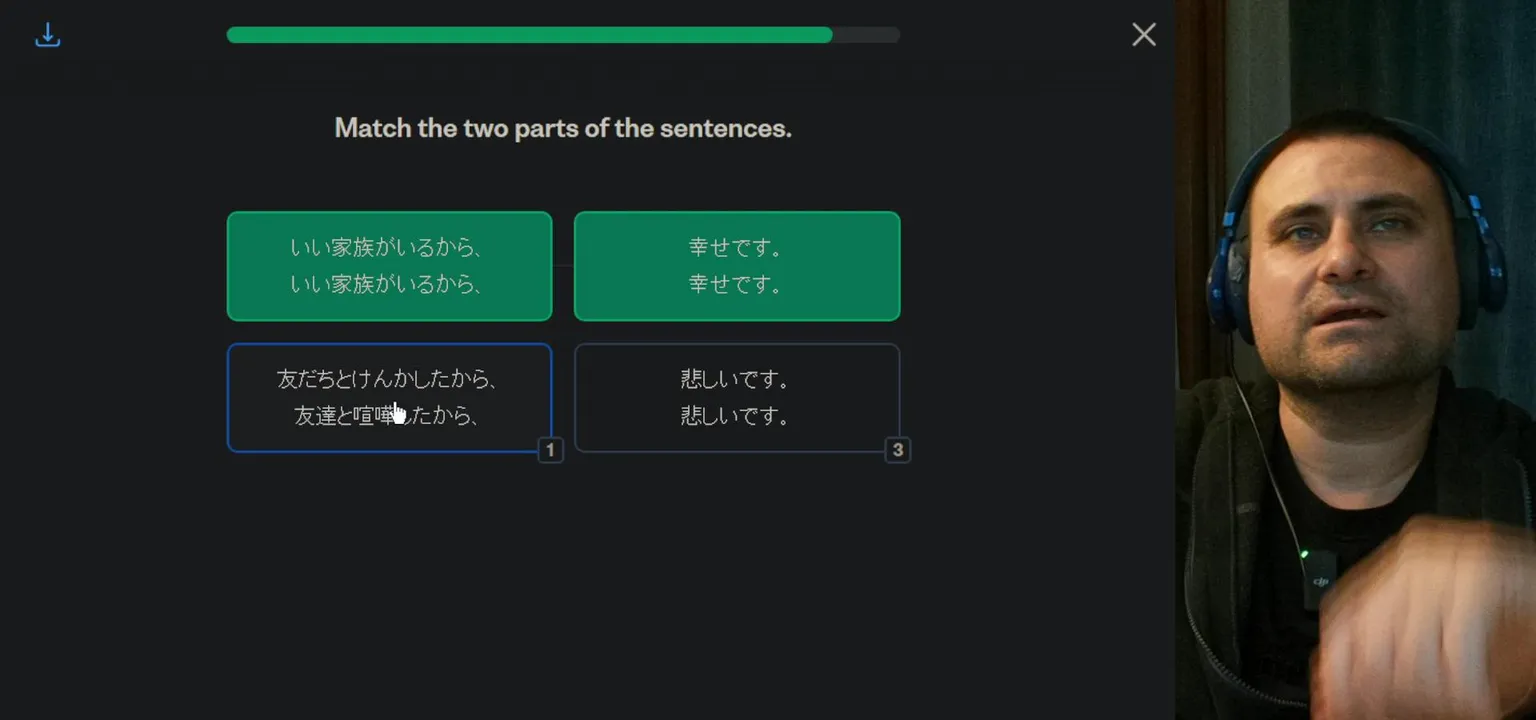
Task: Click the download icon
Action: pos(47,36)
